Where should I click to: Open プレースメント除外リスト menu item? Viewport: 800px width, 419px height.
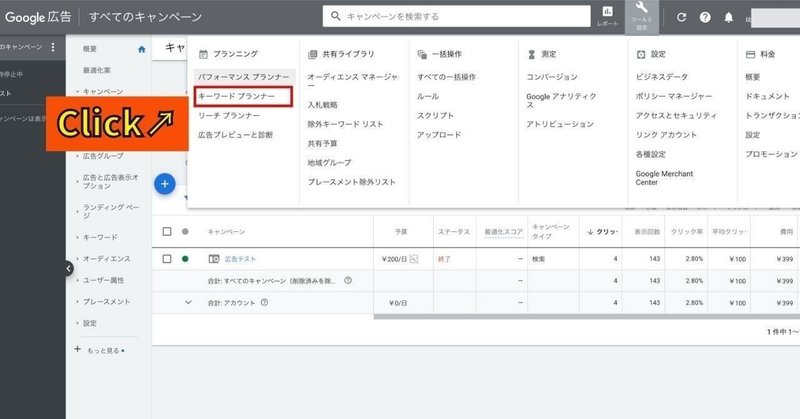(x=352, y=182)
